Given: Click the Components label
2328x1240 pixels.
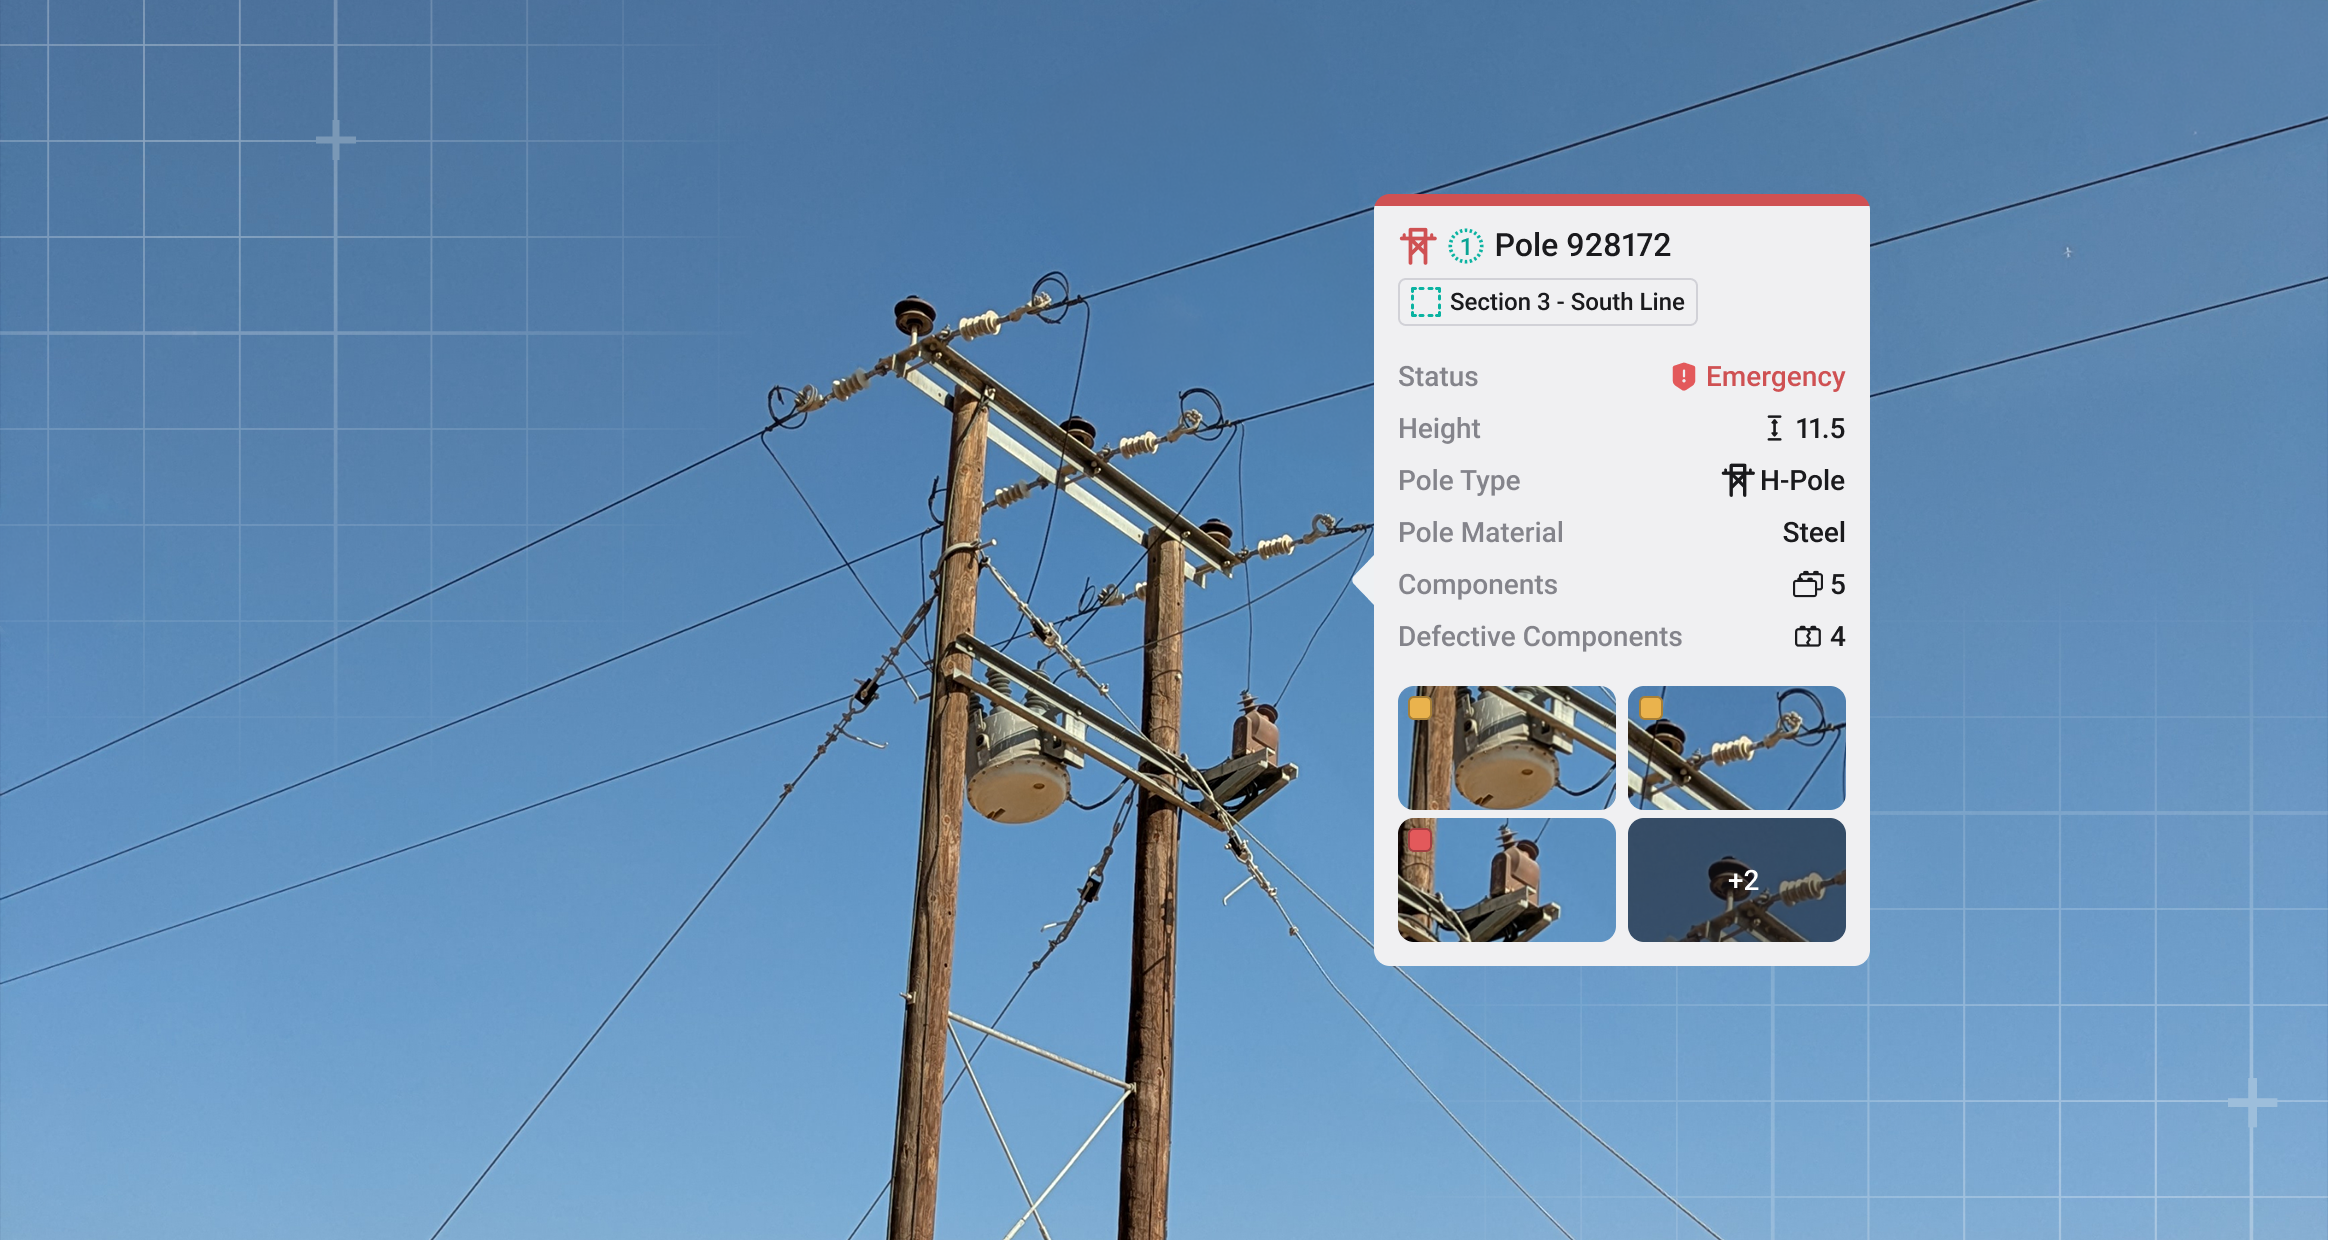Looking at the screenshot, I should pyautogui.click(x=1477, y=585).
